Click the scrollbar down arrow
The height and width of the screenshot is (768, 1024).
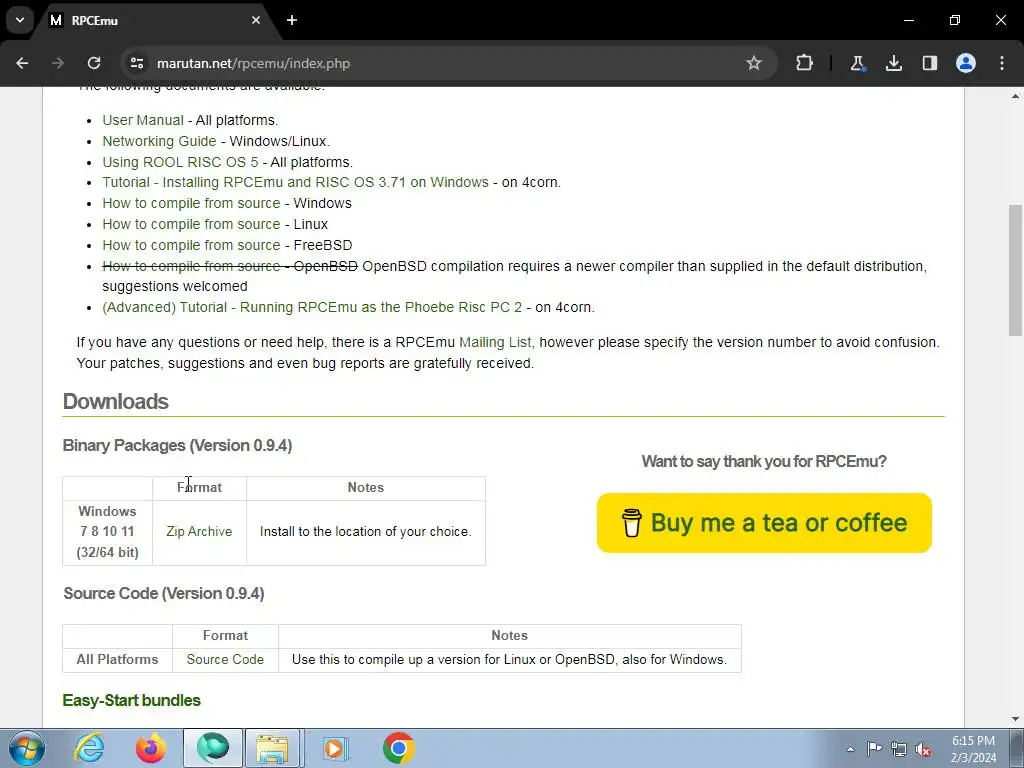pyautogui.click(x=1015, y=719)
